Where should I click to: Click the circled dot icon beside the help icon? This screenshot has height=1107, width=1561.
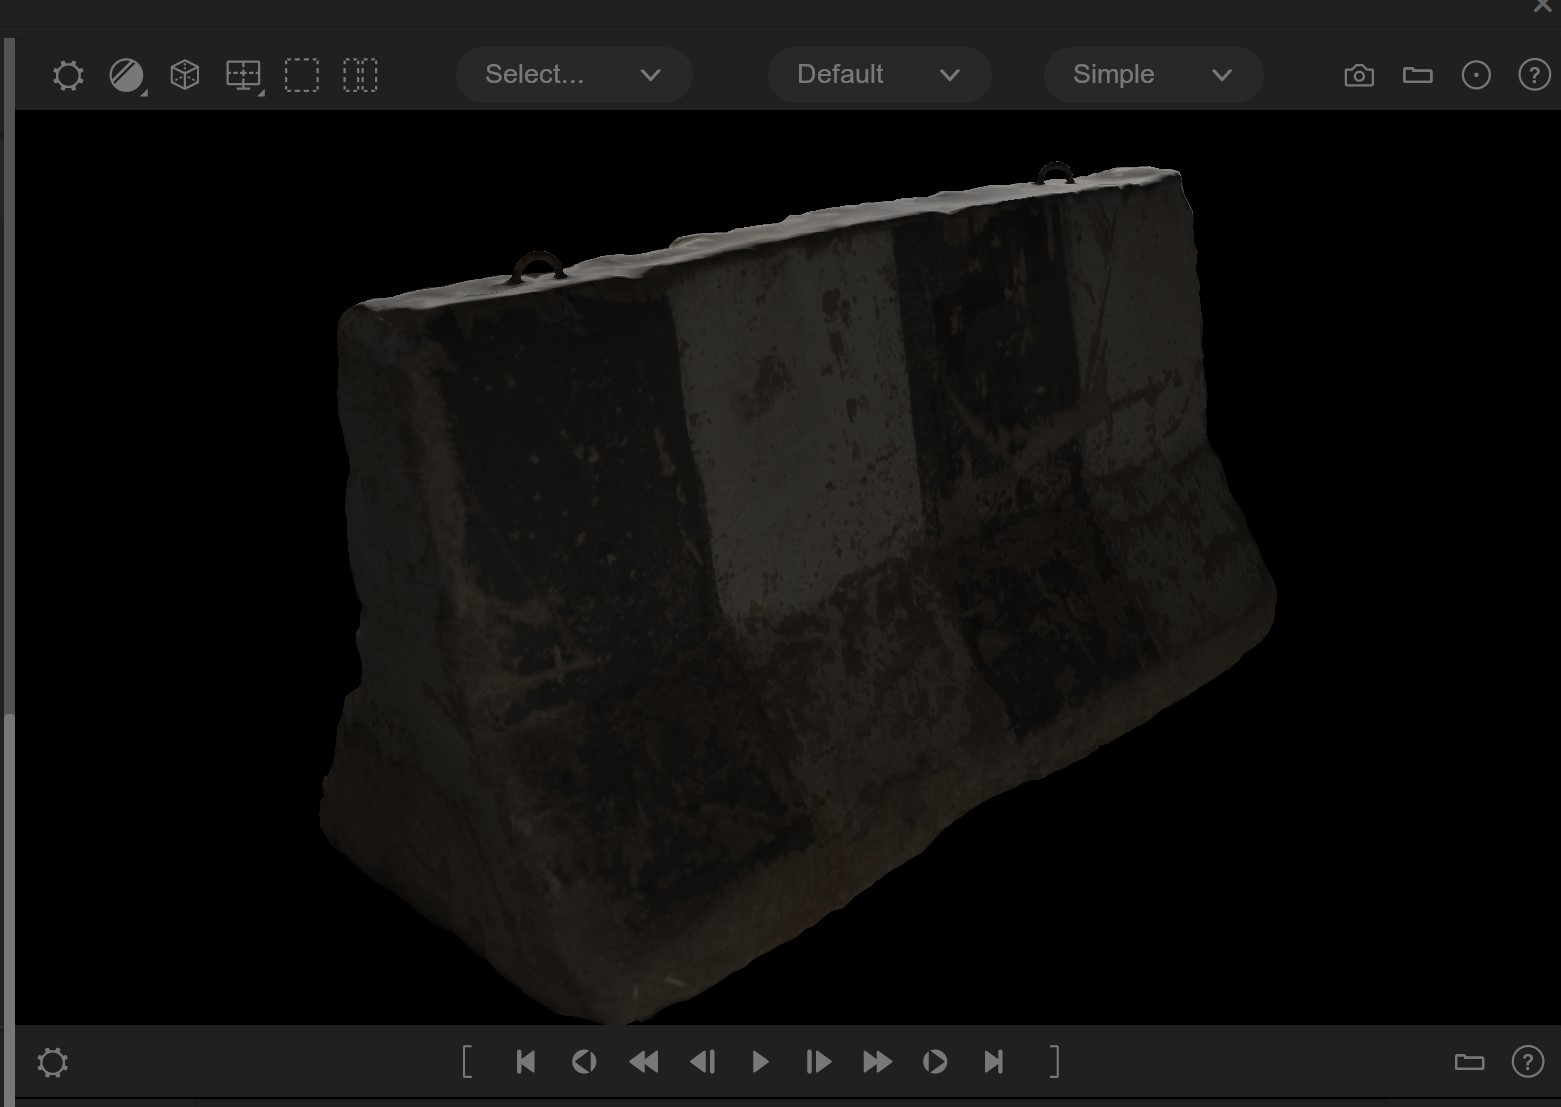(1476, 75)
